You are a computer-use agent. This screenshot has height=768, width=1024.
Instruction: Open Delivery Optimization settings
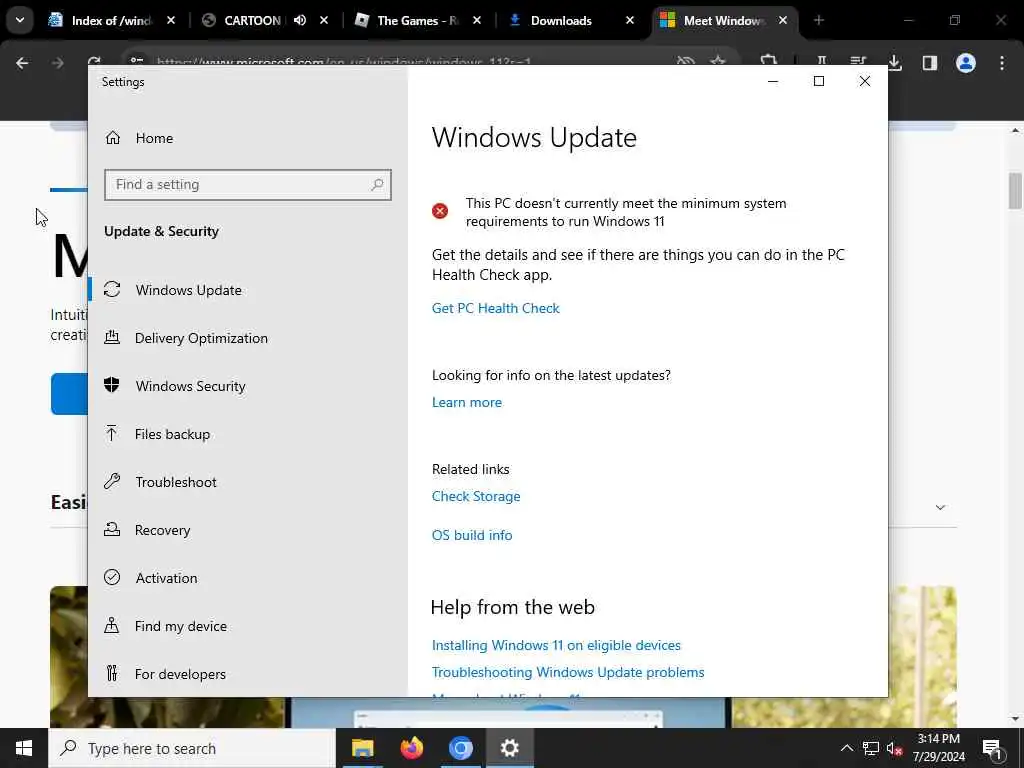point(201,338)
